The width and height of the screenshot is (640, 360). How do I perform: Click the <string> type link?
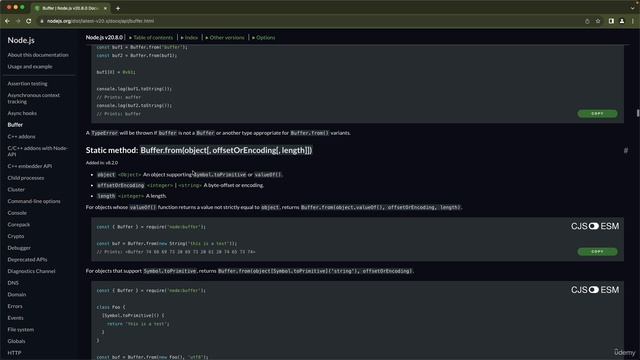click(190, 185)
